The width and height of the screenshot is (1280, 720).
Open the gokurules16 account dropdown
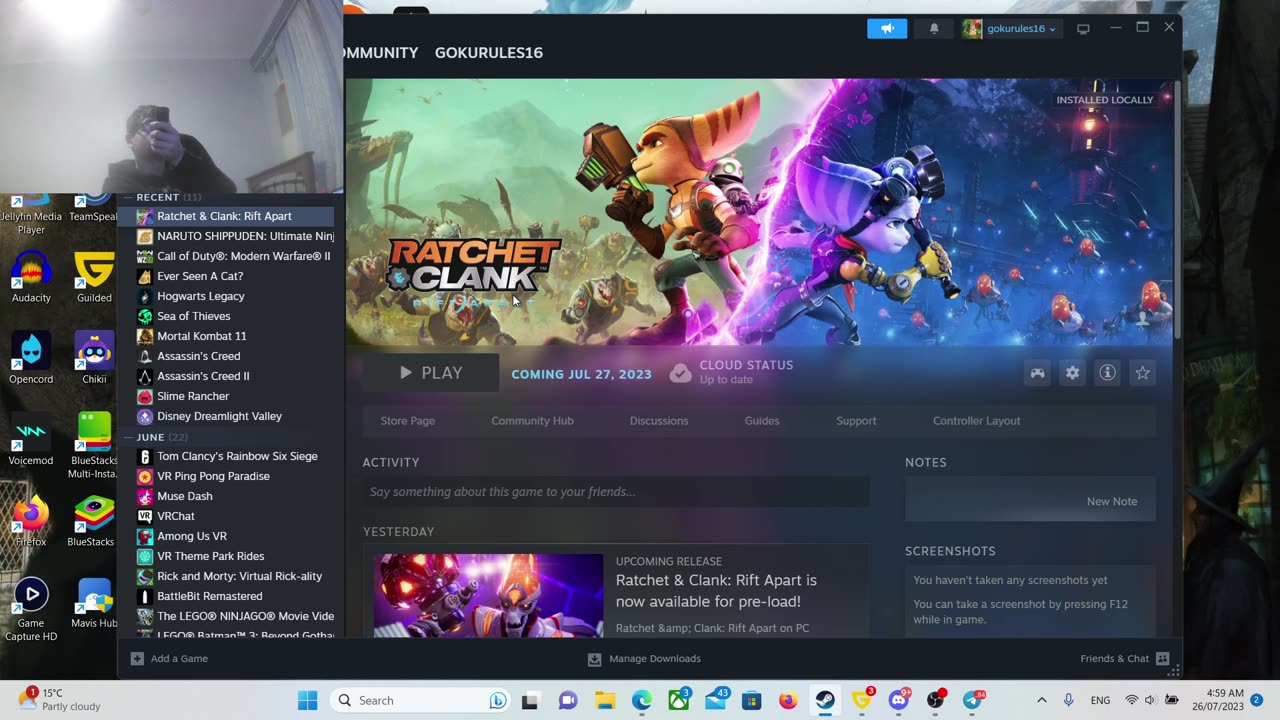(1010, 28)
